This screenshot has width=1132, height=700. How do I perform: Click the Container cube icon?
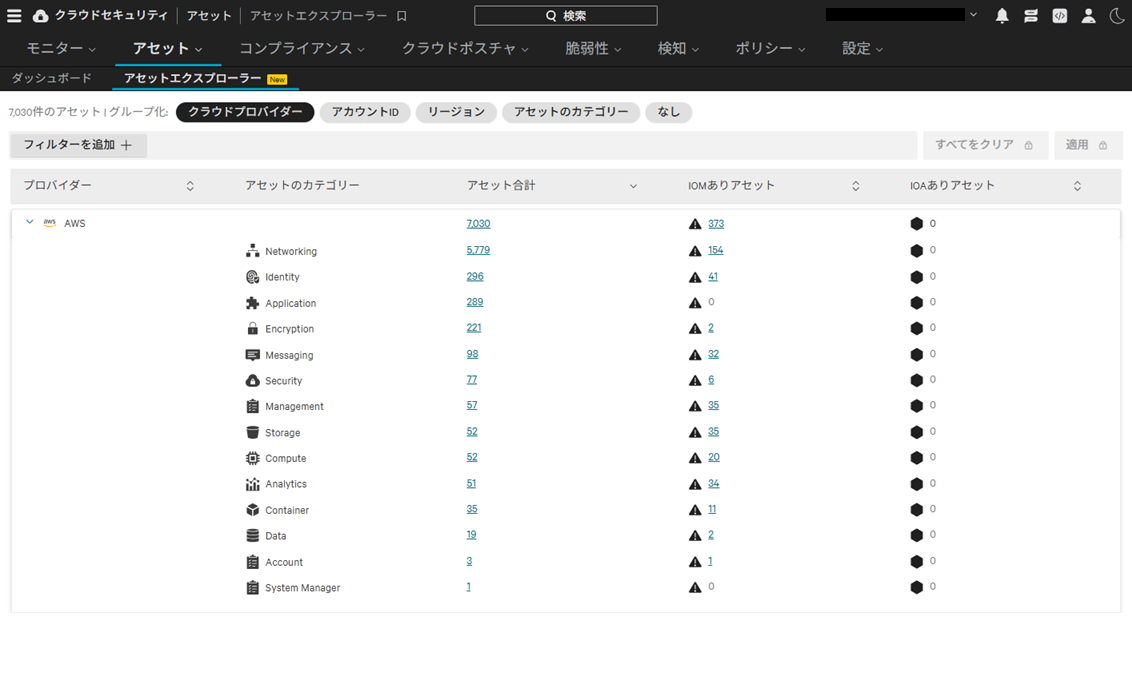click(253, 510)
